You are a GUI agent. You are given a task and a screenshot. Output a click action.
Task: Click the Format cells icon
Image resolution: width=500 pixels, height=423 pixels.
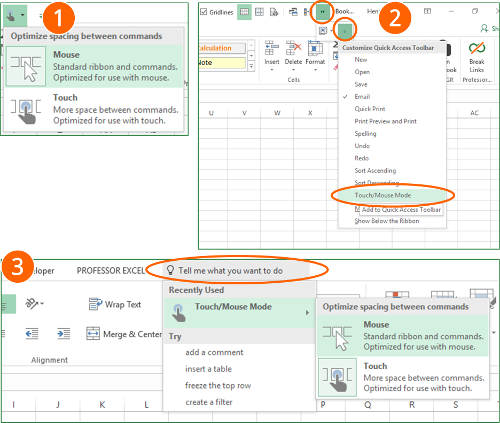coord(314,49)
